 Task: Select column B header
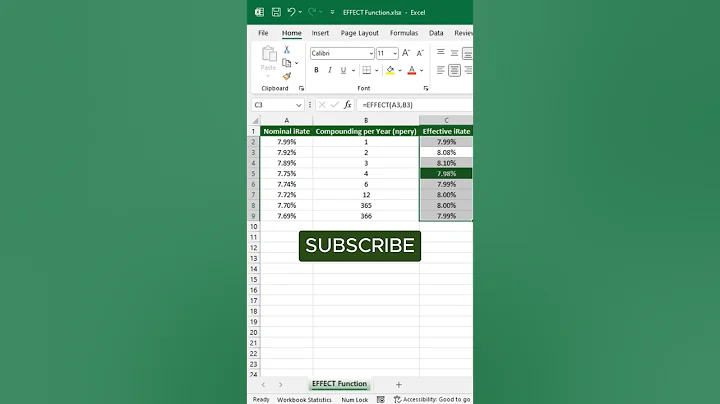(366, 120)
